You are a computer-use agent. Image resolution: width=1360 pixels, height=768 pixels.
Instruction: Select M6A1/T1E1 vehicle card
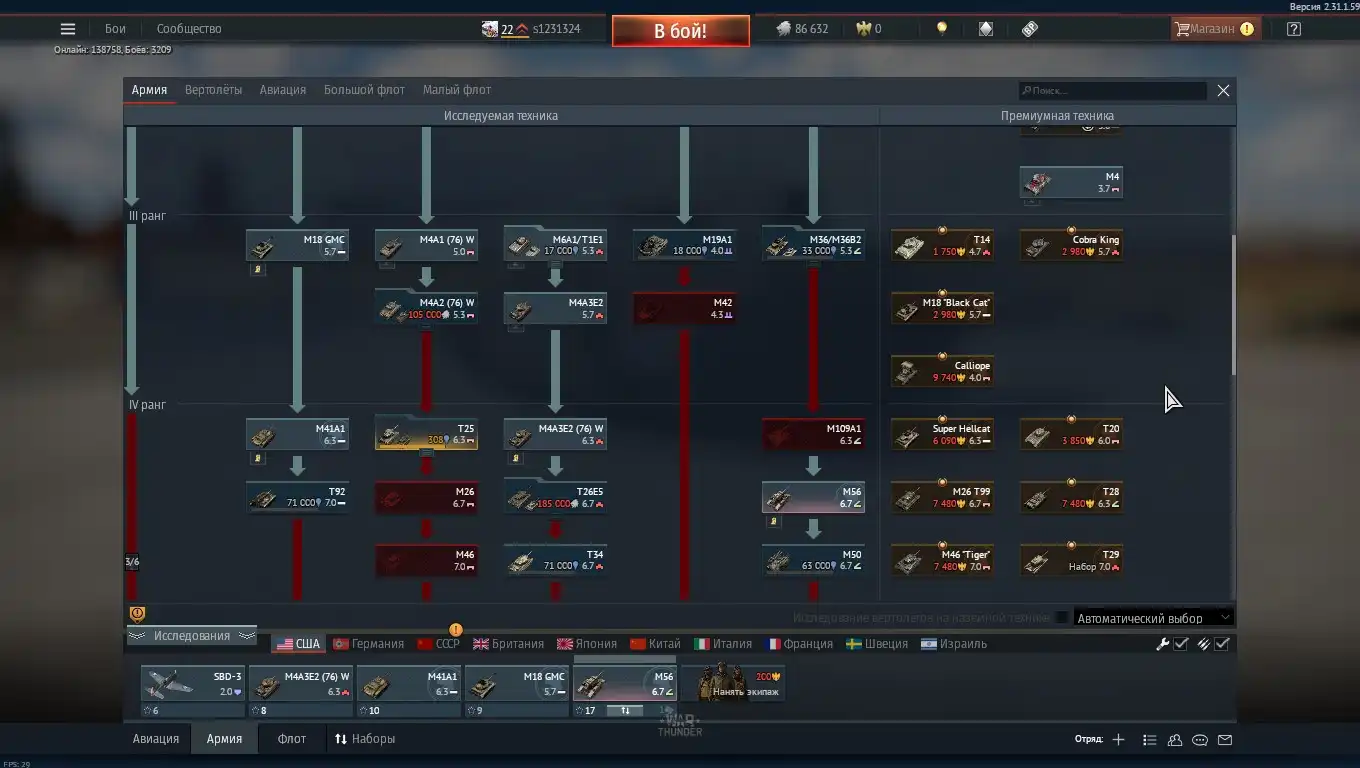555,246
